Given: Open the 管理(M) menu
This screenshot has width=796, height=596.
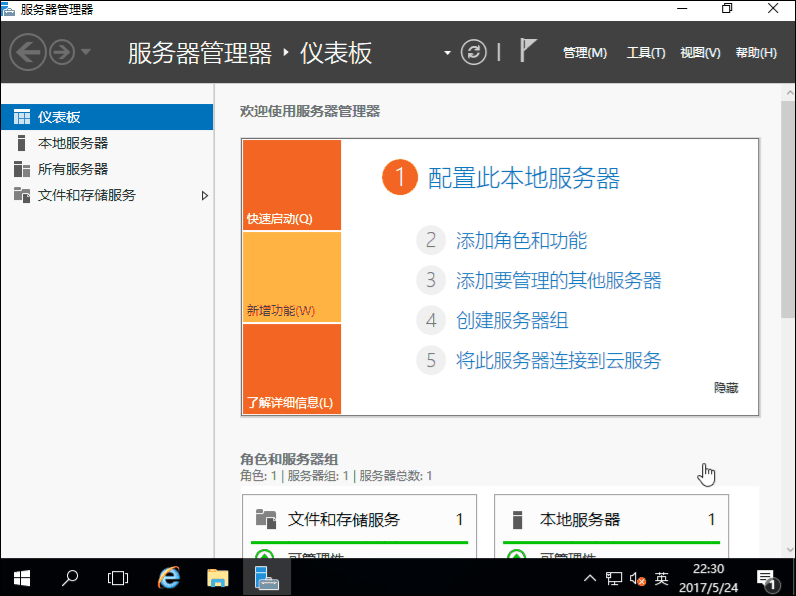Looking at the screenshot, I should (585, 53).
